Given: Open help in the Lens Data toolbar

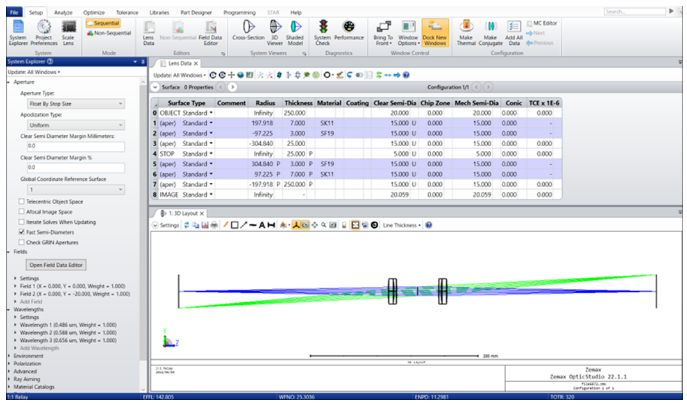Looking at the screenshot, I should pos(406,75).
